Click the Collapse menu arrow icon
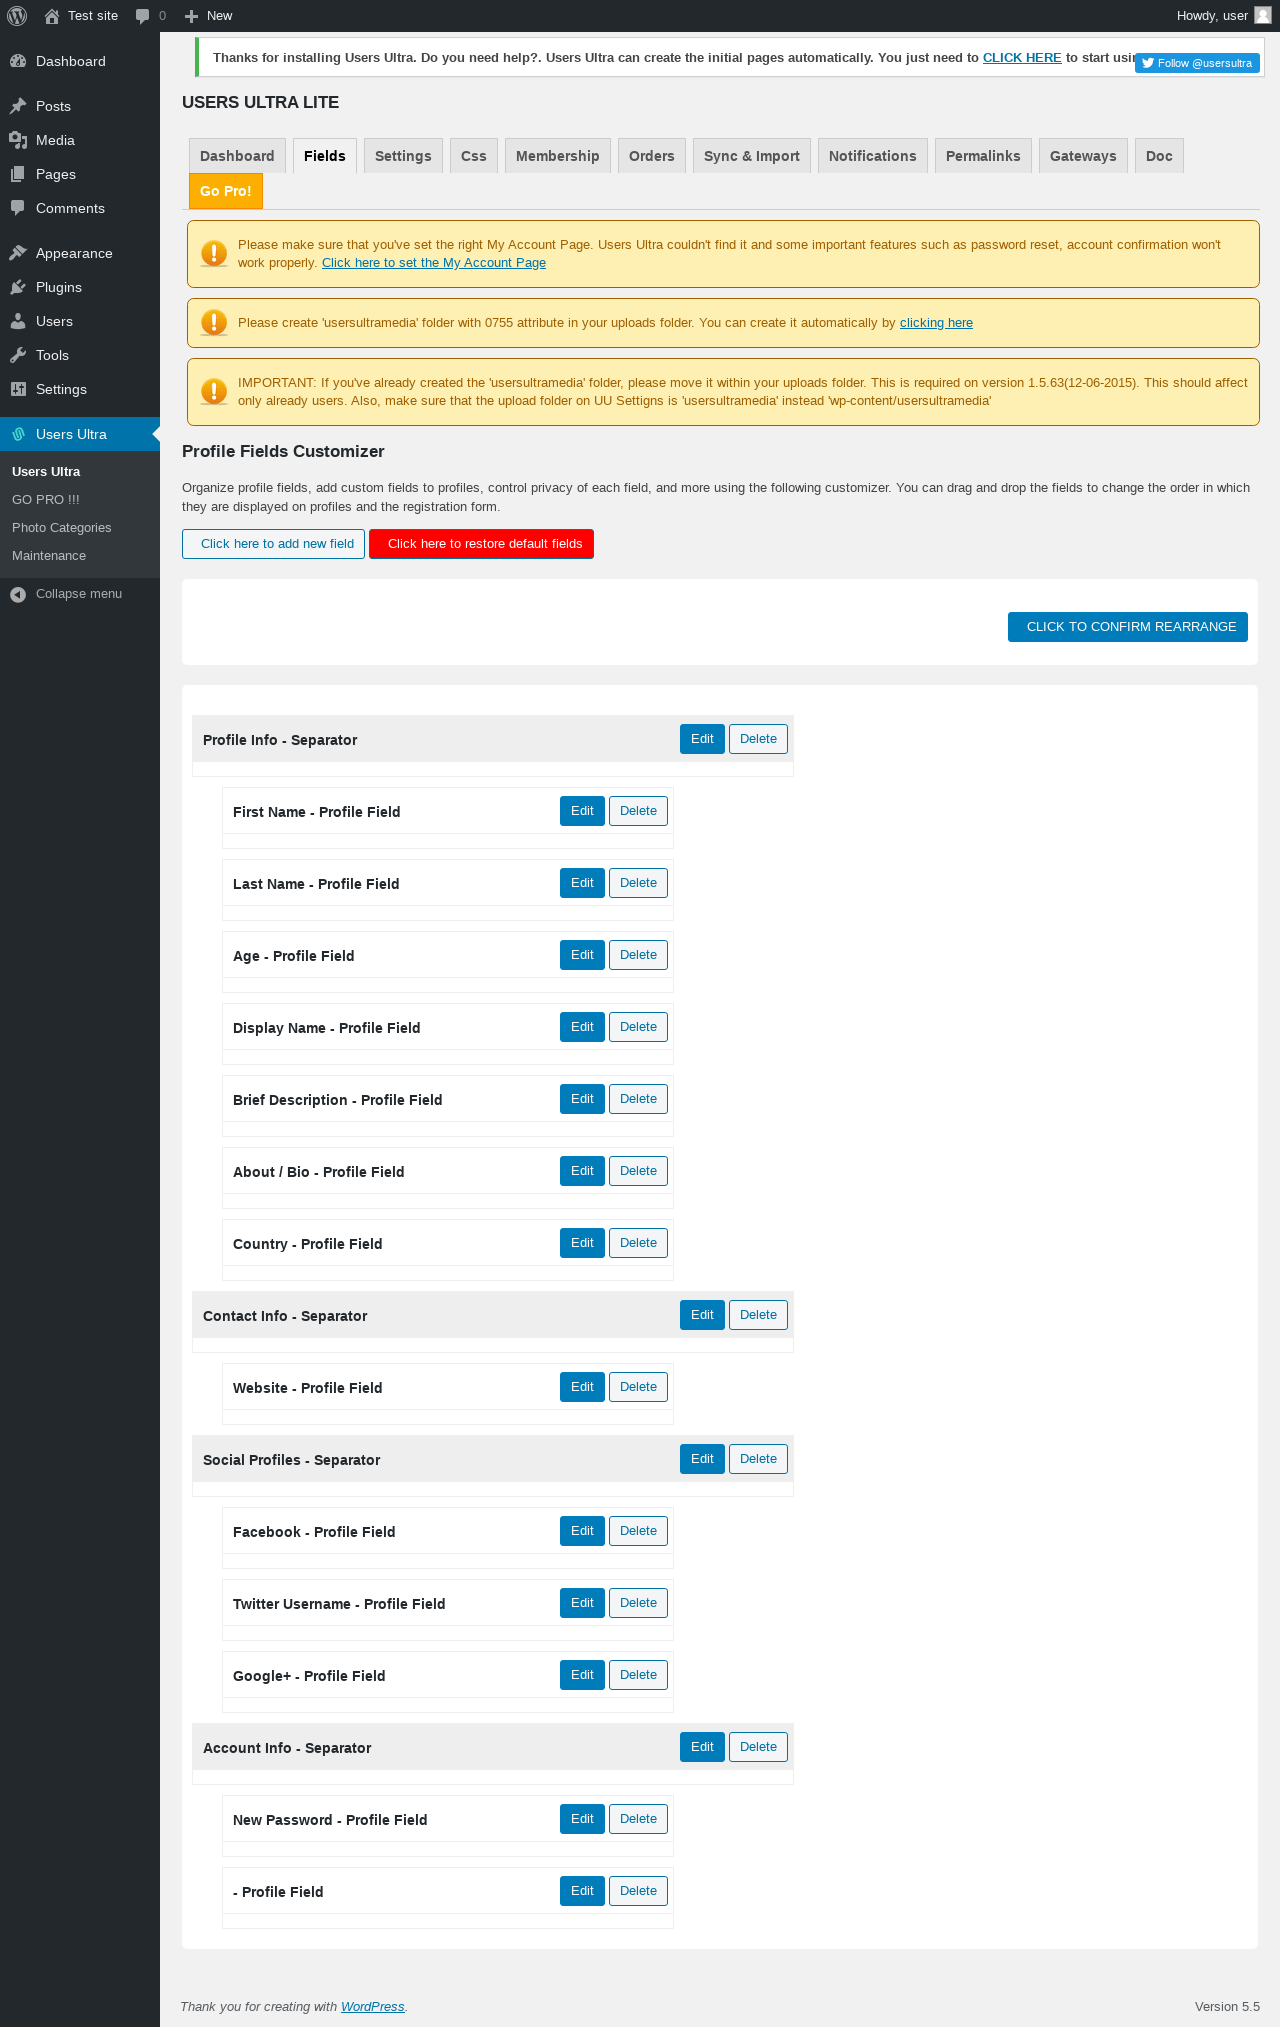1280x2027 pixels. pos(18,594)
